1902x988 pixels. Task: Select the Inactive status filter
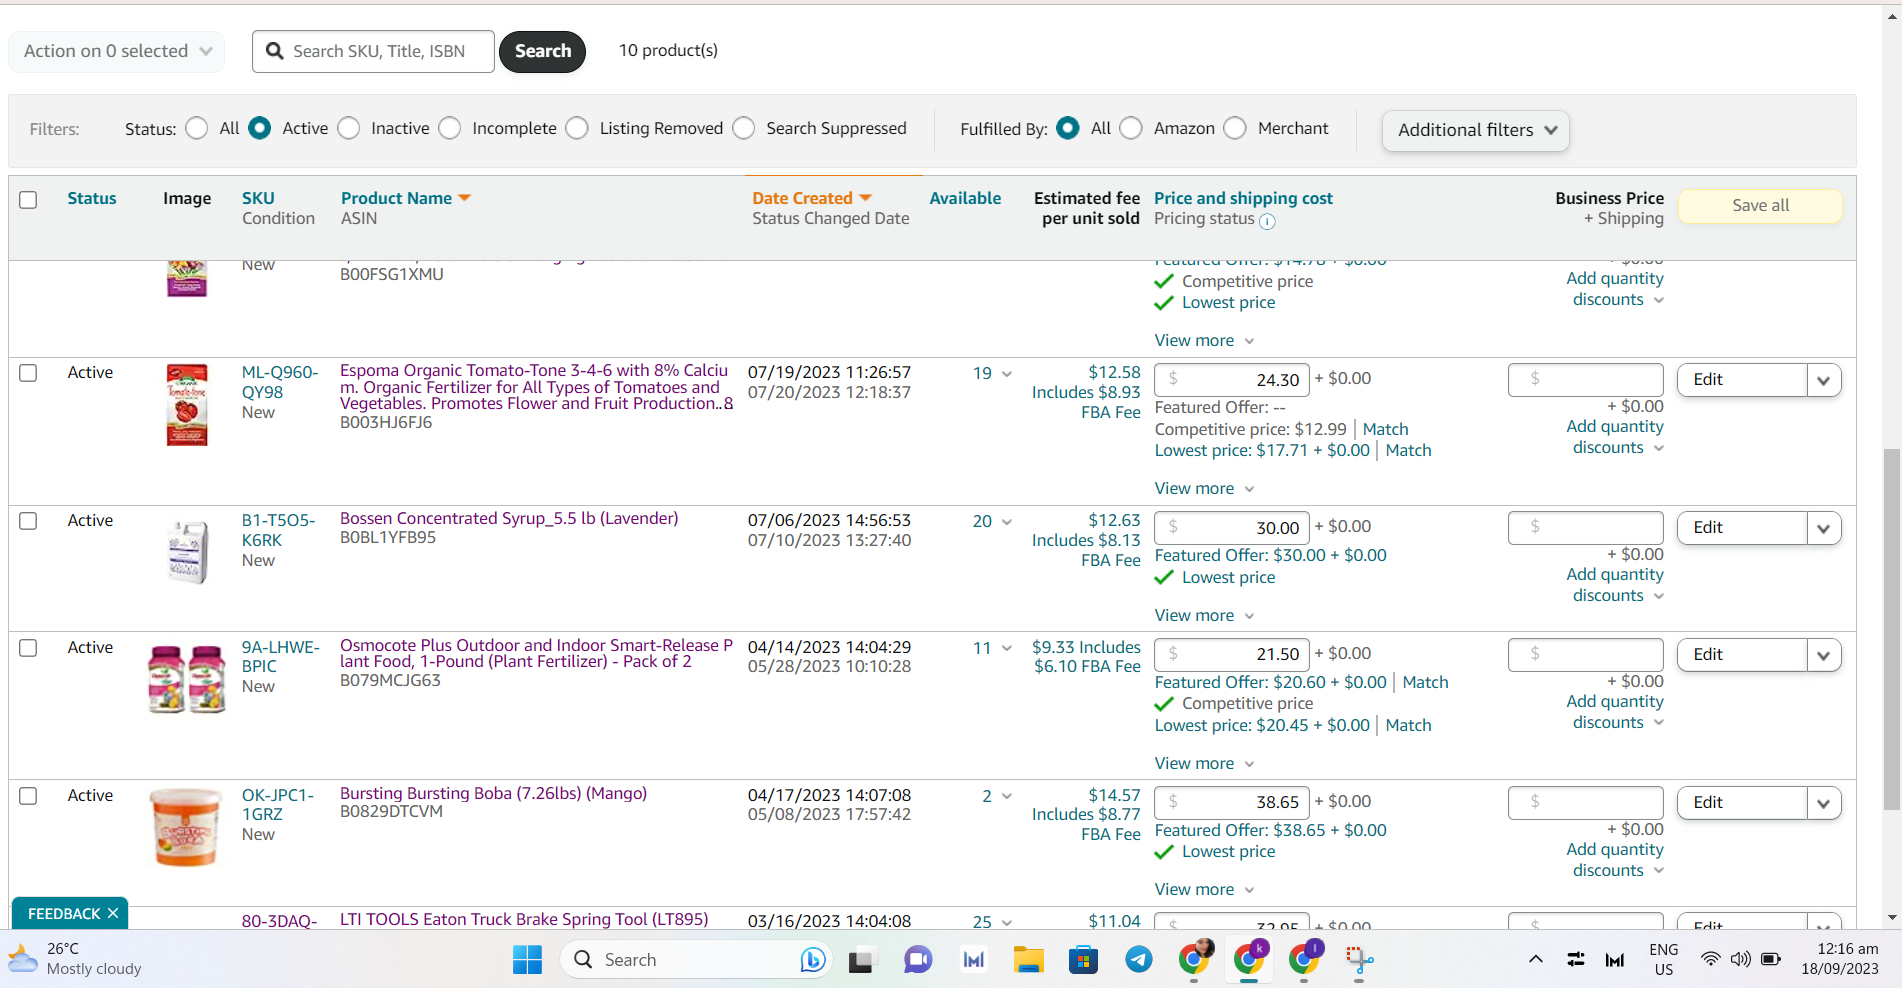point(349,128)
